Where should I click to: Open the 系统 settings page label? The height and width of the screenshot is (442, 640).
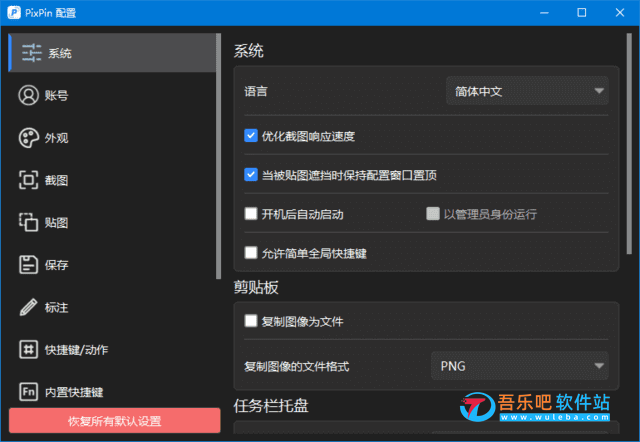click(x=60, y=53)
